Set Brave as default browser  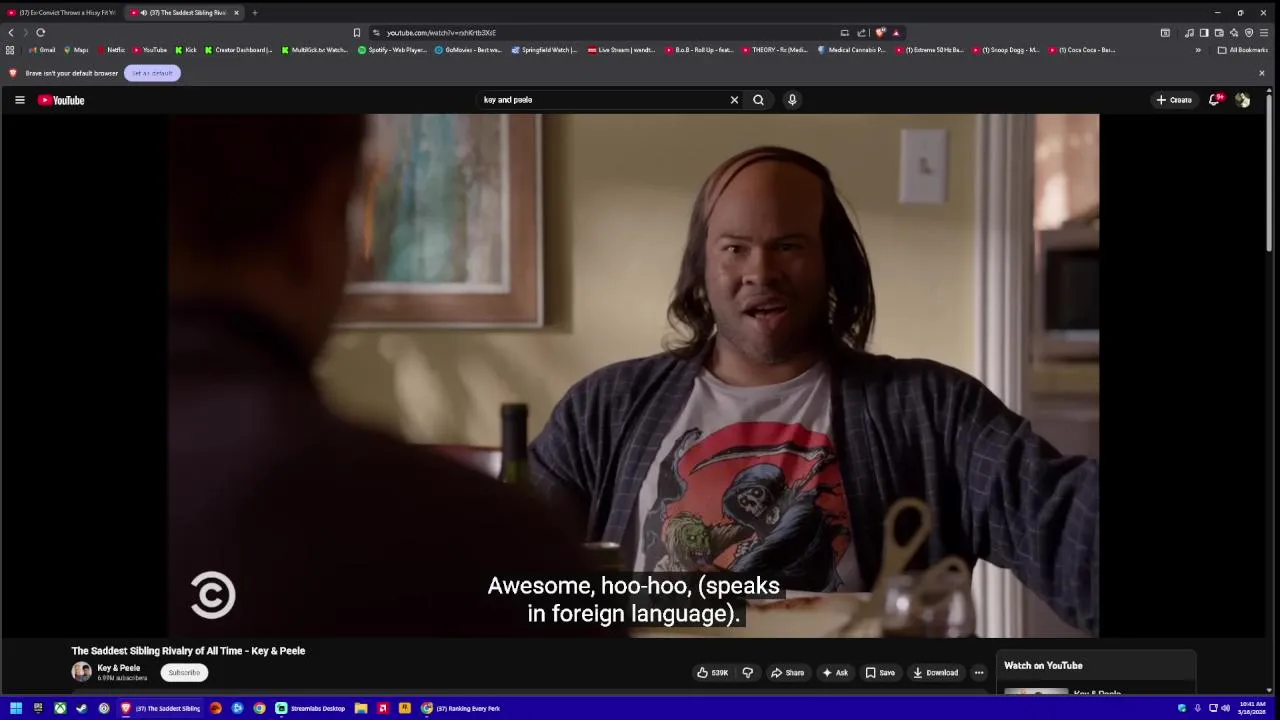(x=152, y=73)
